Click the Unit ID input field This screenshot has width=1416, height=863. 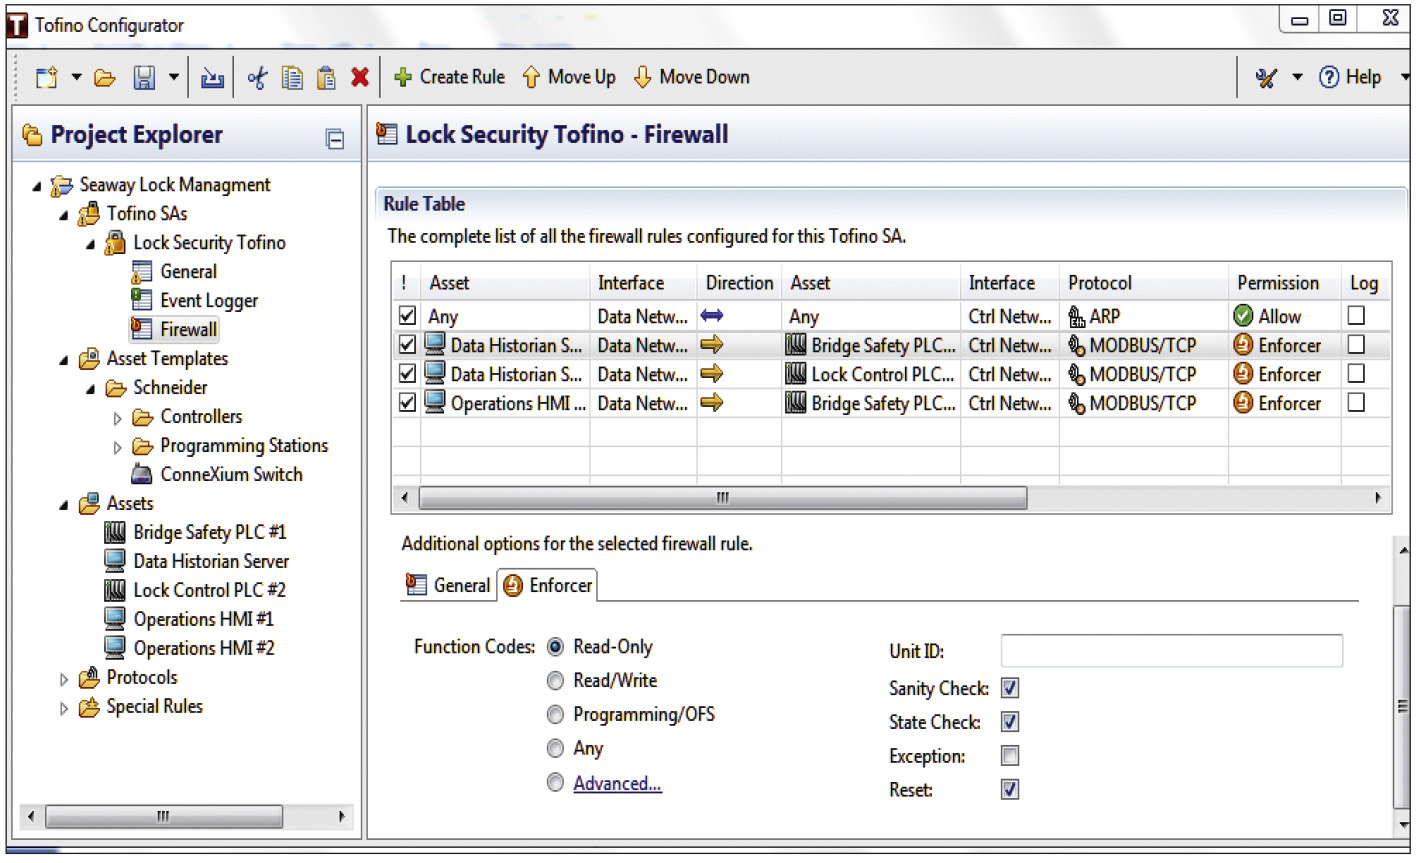(1171, 650)
